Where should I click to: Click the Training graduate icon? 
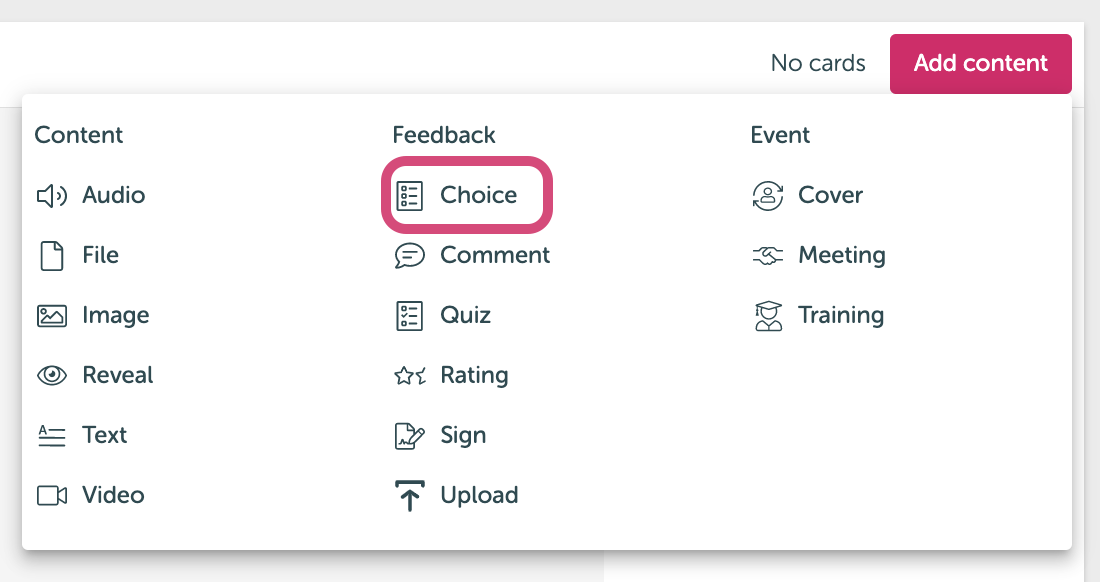click(768, 316)
